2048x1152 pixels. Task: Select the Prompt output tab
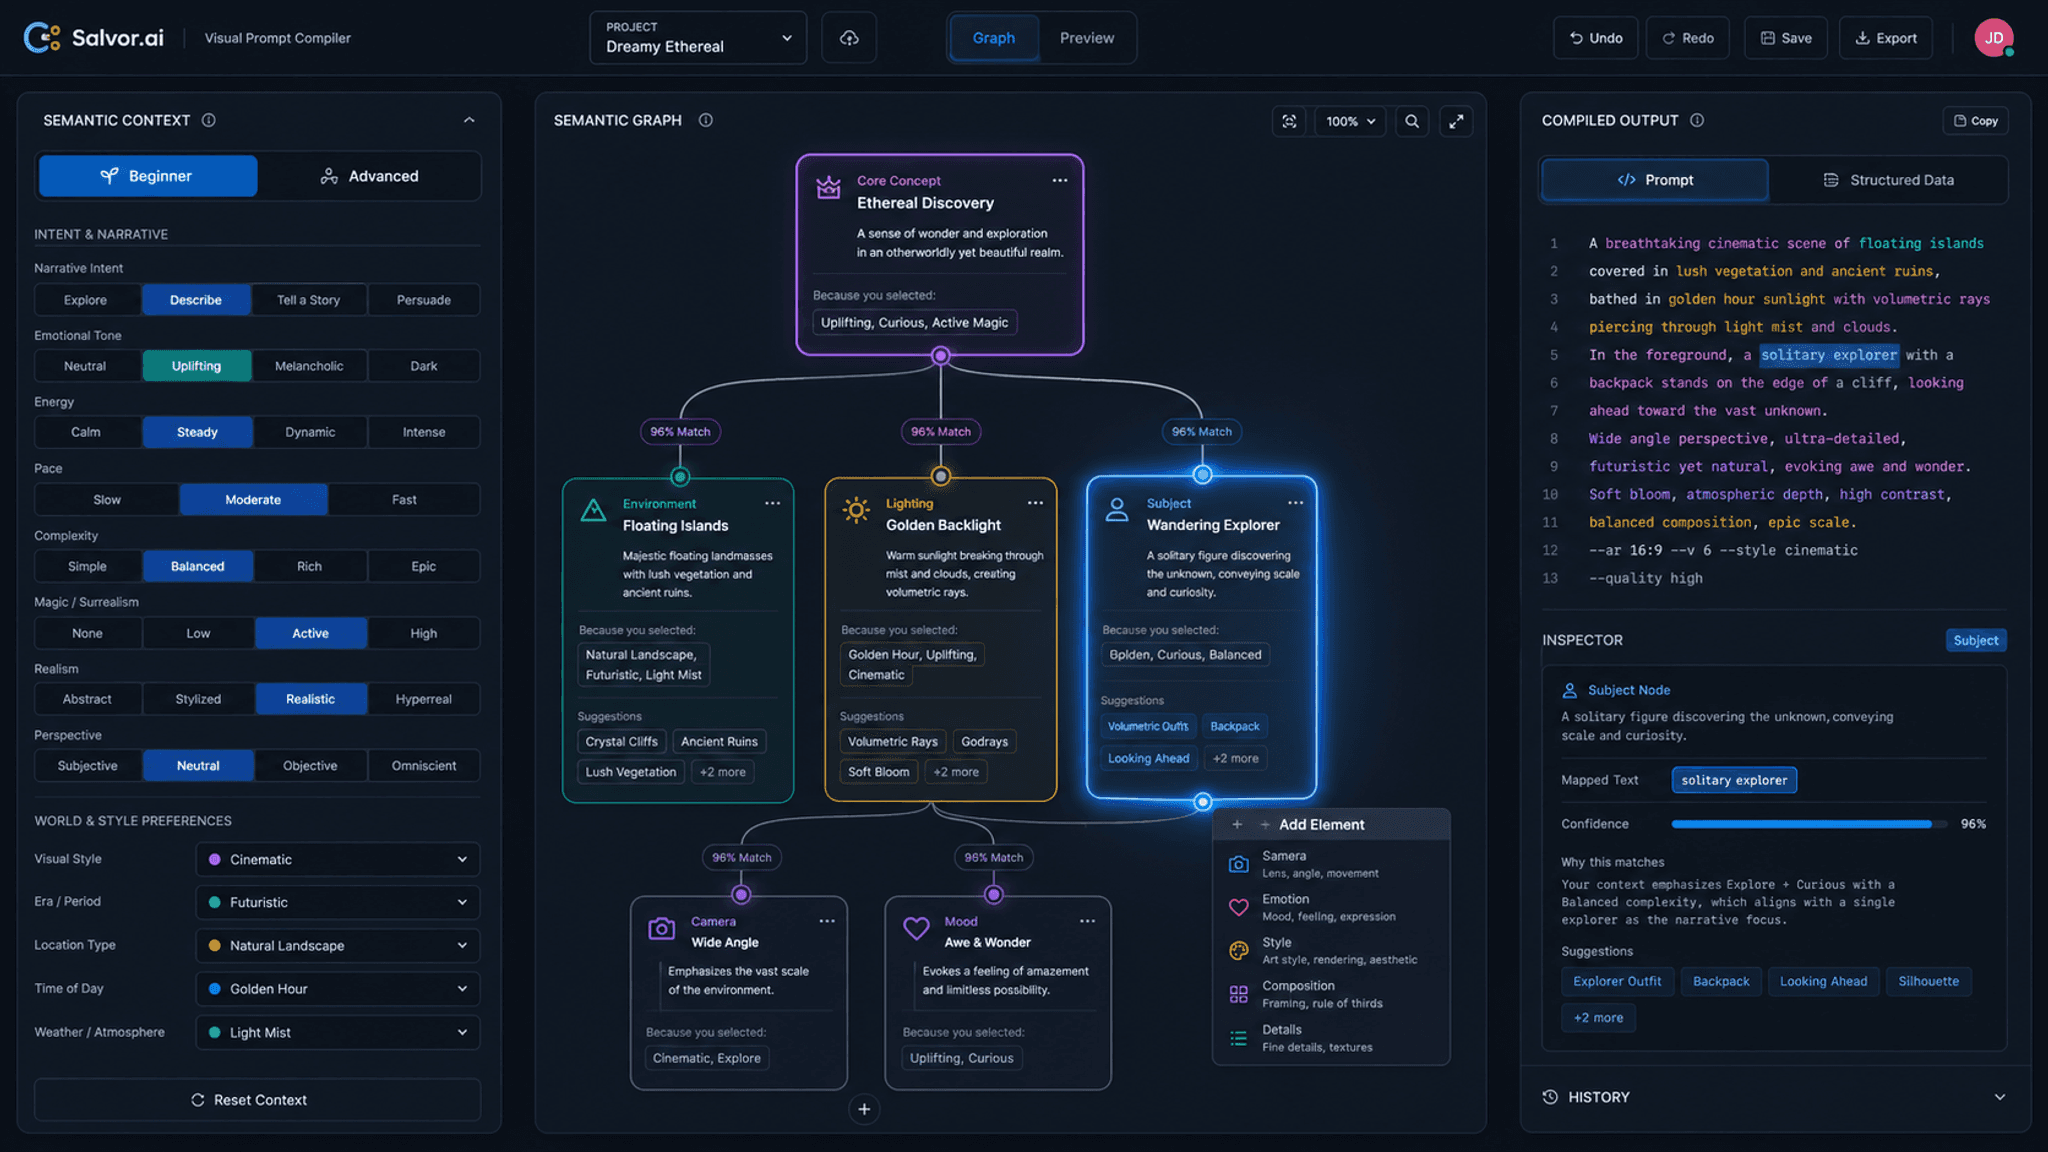[1655, 180]
